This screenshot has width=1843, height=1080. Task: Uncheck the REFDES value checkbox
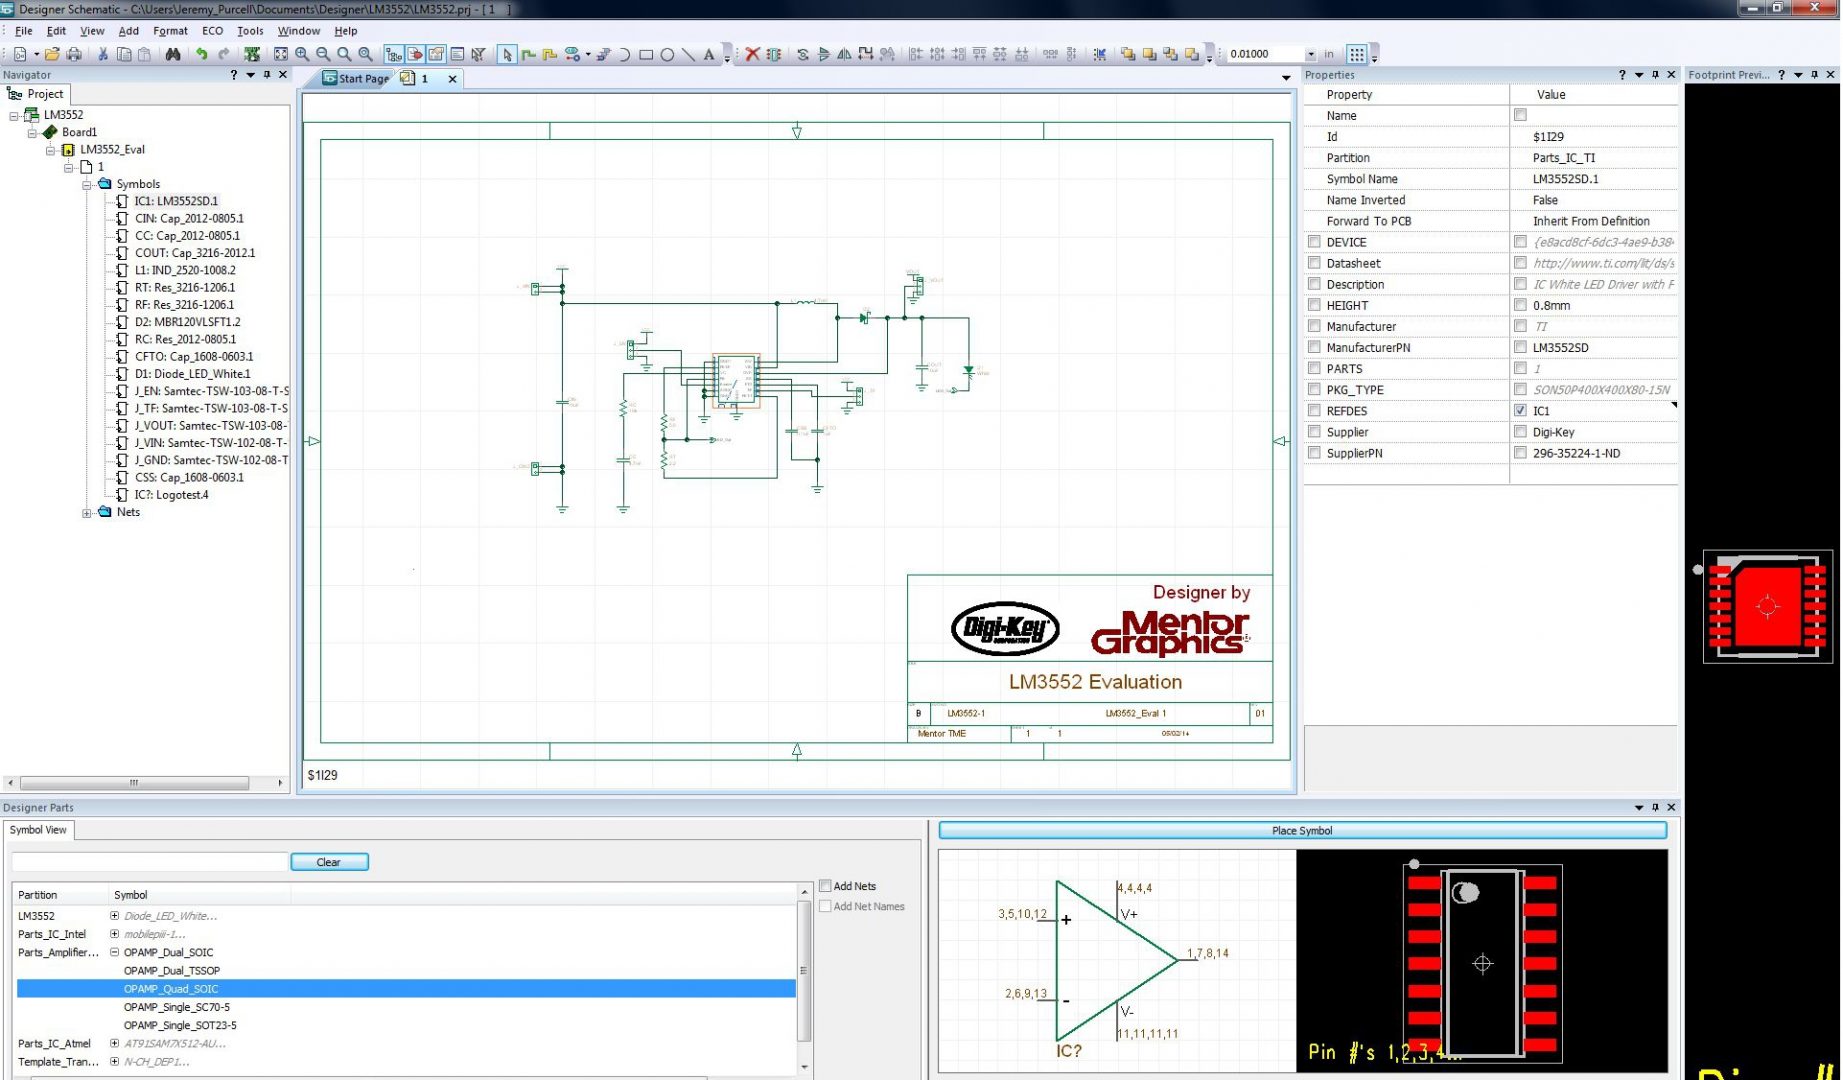tap(1520, 411)
